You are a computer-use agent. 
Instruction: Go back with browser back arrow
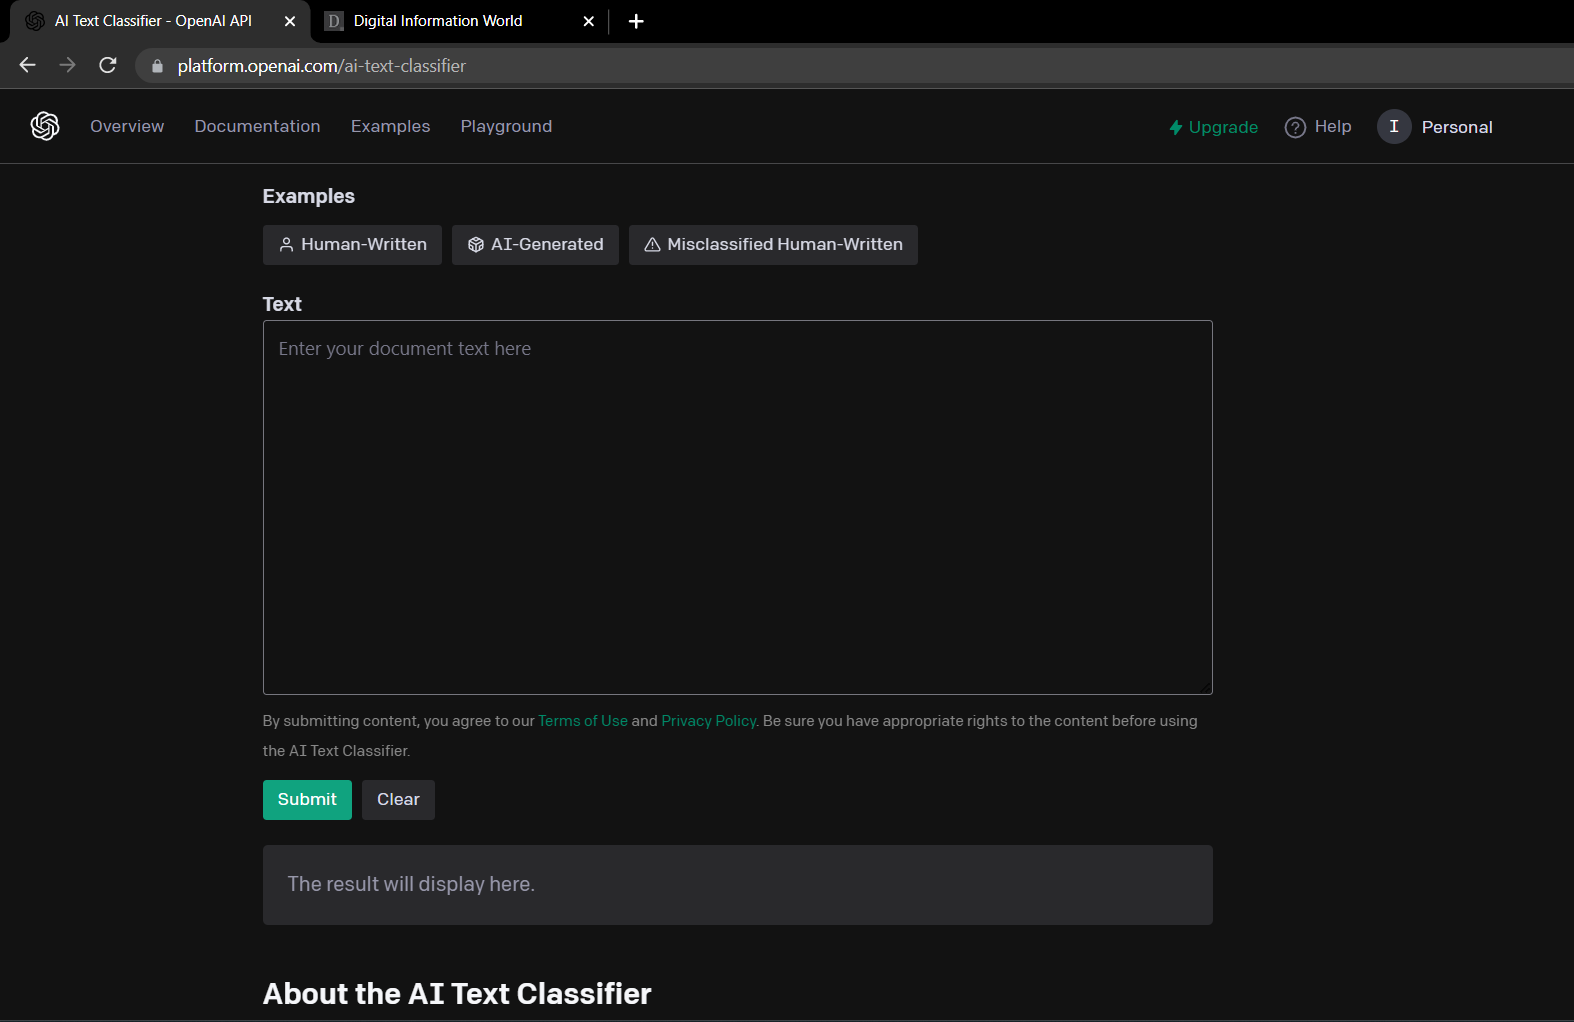pos(27,65)
